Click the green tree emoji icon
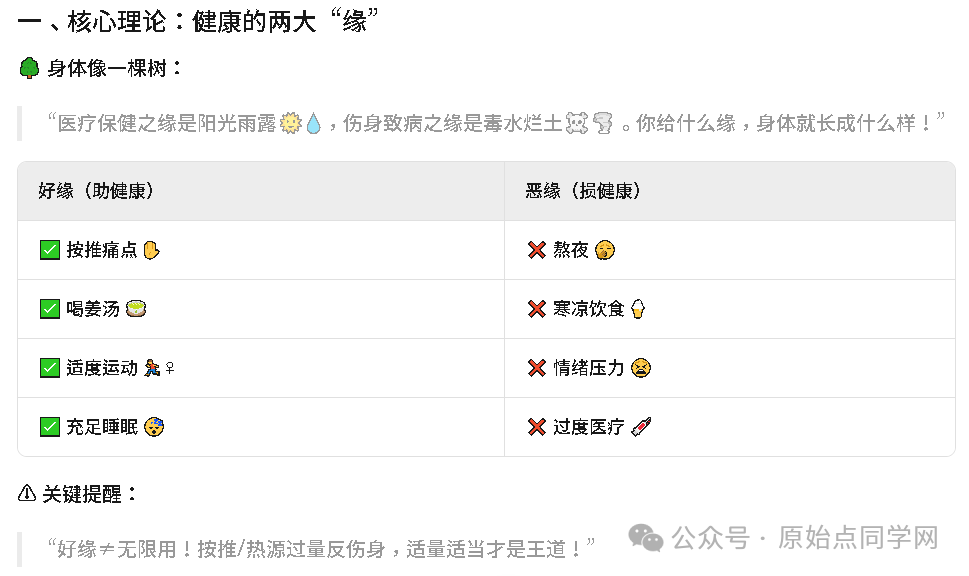 point(29,69)
